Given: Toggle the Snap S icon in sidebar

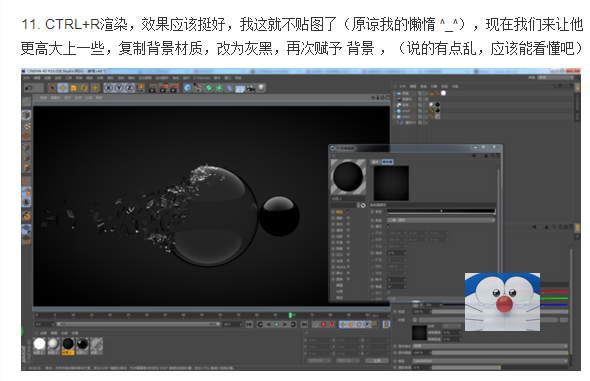Looking at the screenshot, I should 26,202.
